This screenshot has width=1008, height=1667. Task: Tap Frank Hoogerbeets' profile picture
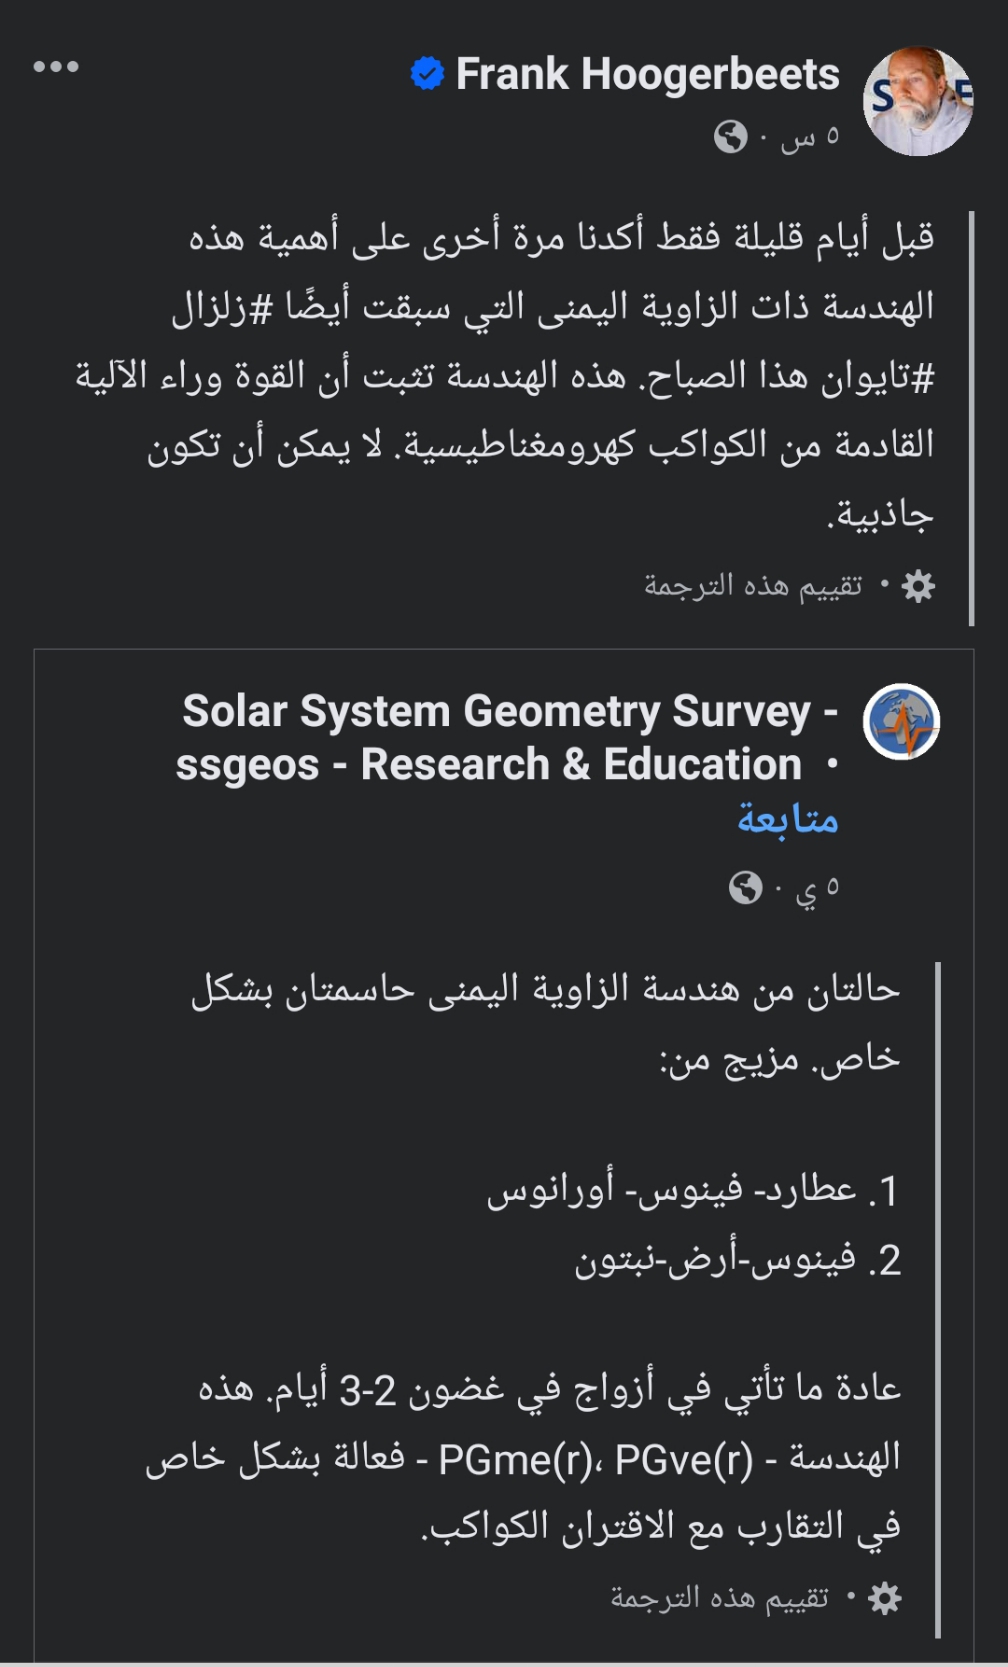click(x=918, y=100)
